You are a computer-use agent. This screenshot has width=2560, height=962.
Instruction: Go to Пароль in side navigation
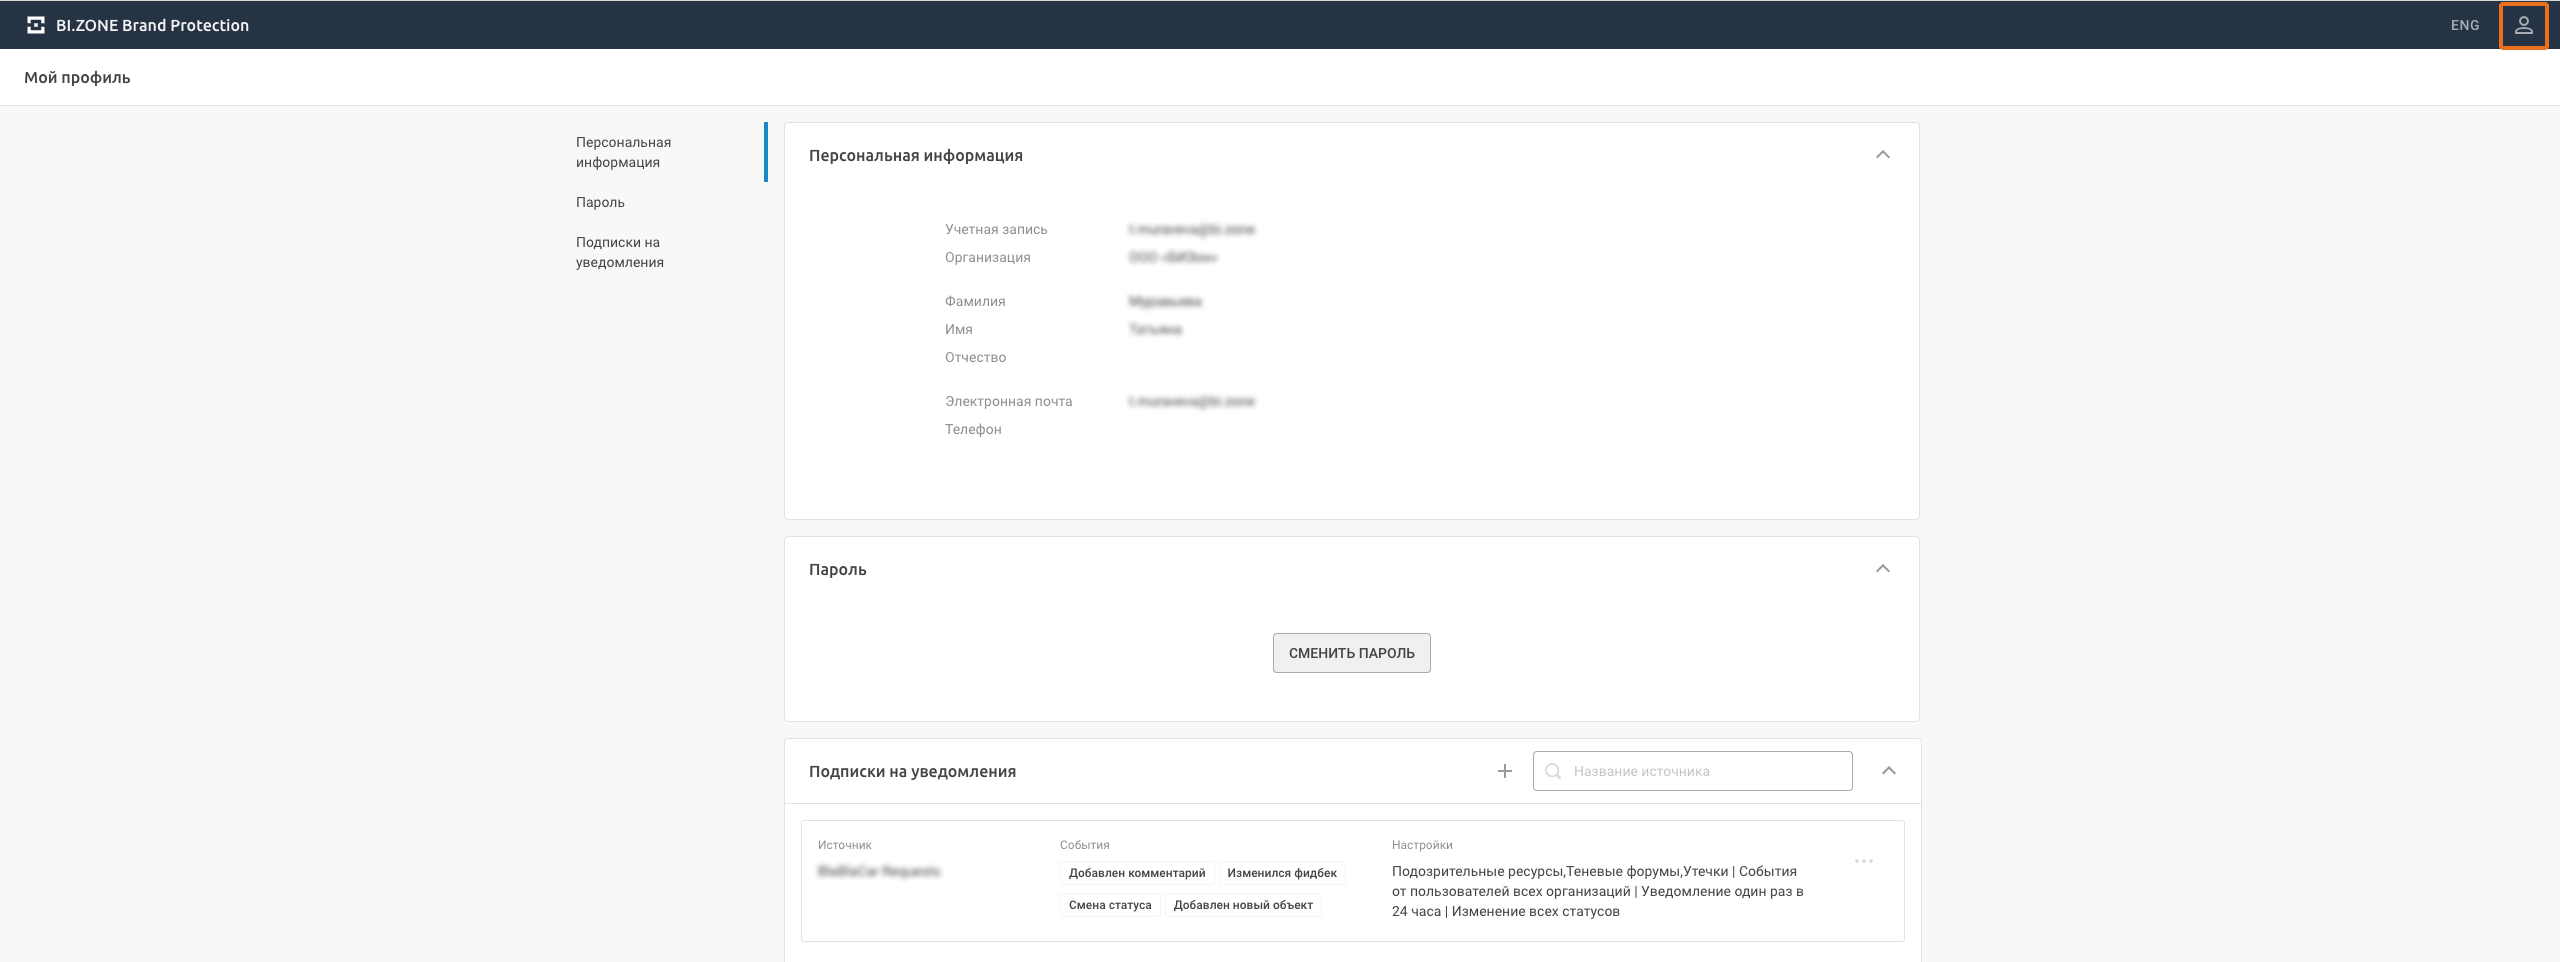[x=600, y=202]
